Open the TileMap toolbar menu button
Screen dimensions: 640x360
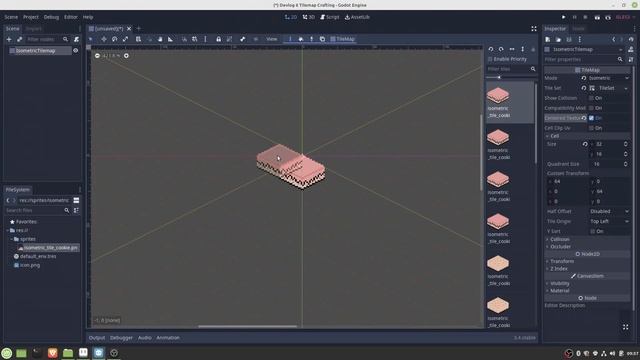click(x=342, y=39)
